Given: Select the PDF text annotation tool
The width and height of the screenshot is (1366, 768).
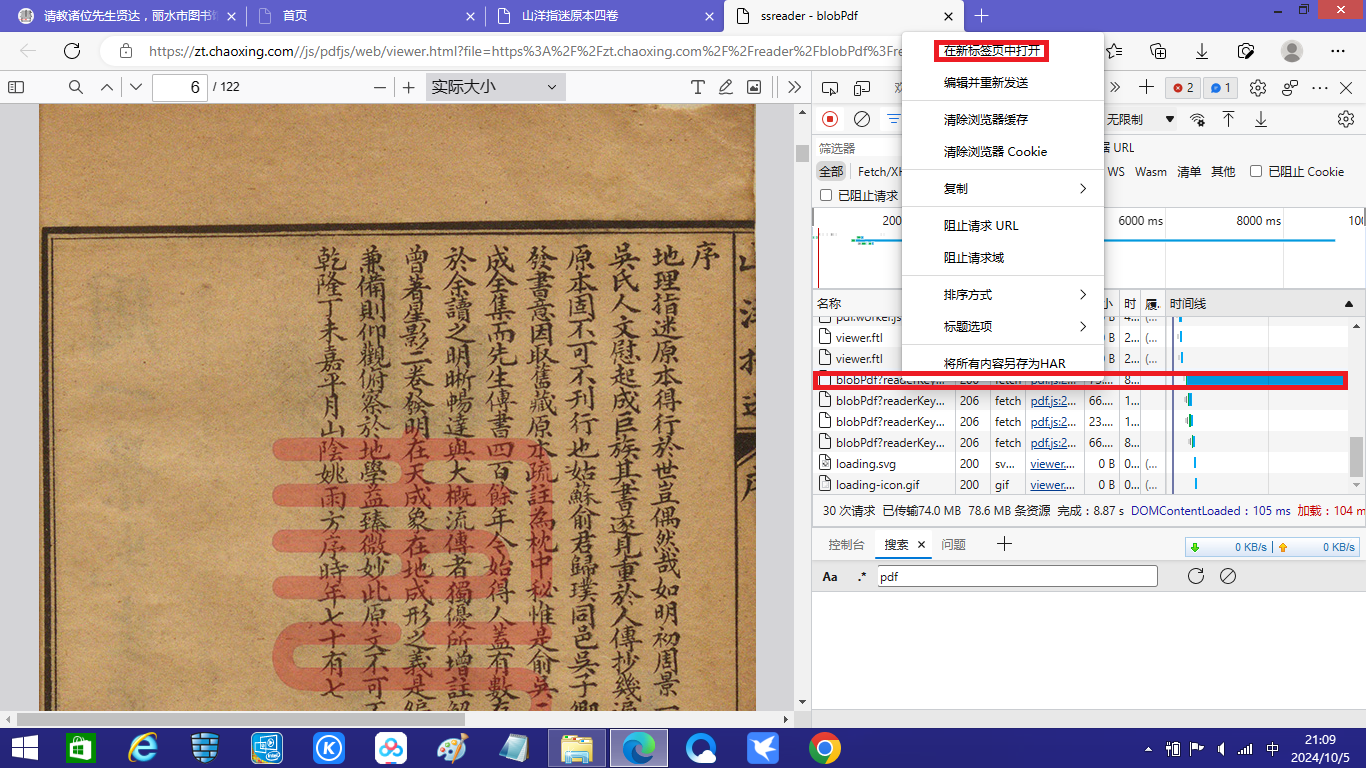Looking at the screenshot, I should [x=698, y=87].
